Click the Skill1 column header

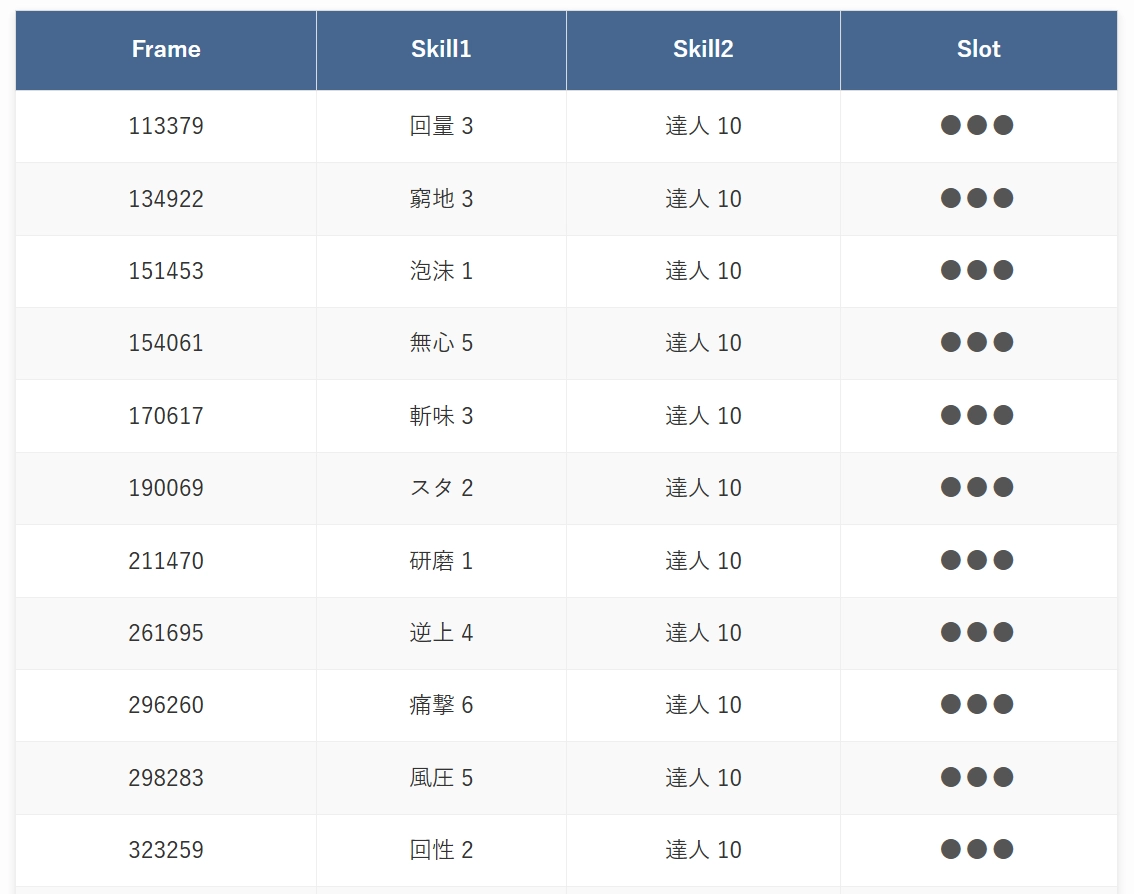click(x=441, y=50)
